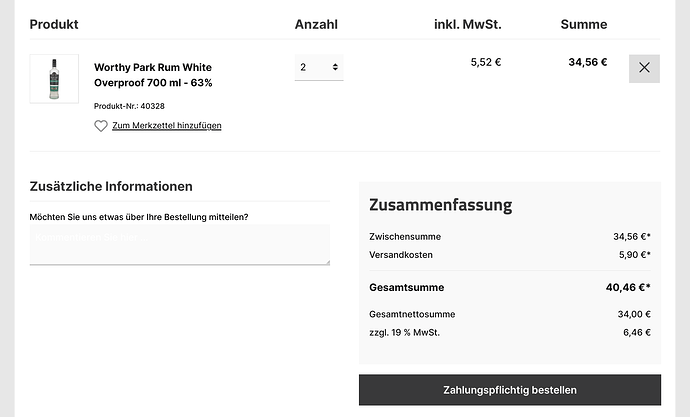690x417 pixels.
Task: Open the Zum Merkzettel hinzufügen link
Action: [x=167, y=125]
